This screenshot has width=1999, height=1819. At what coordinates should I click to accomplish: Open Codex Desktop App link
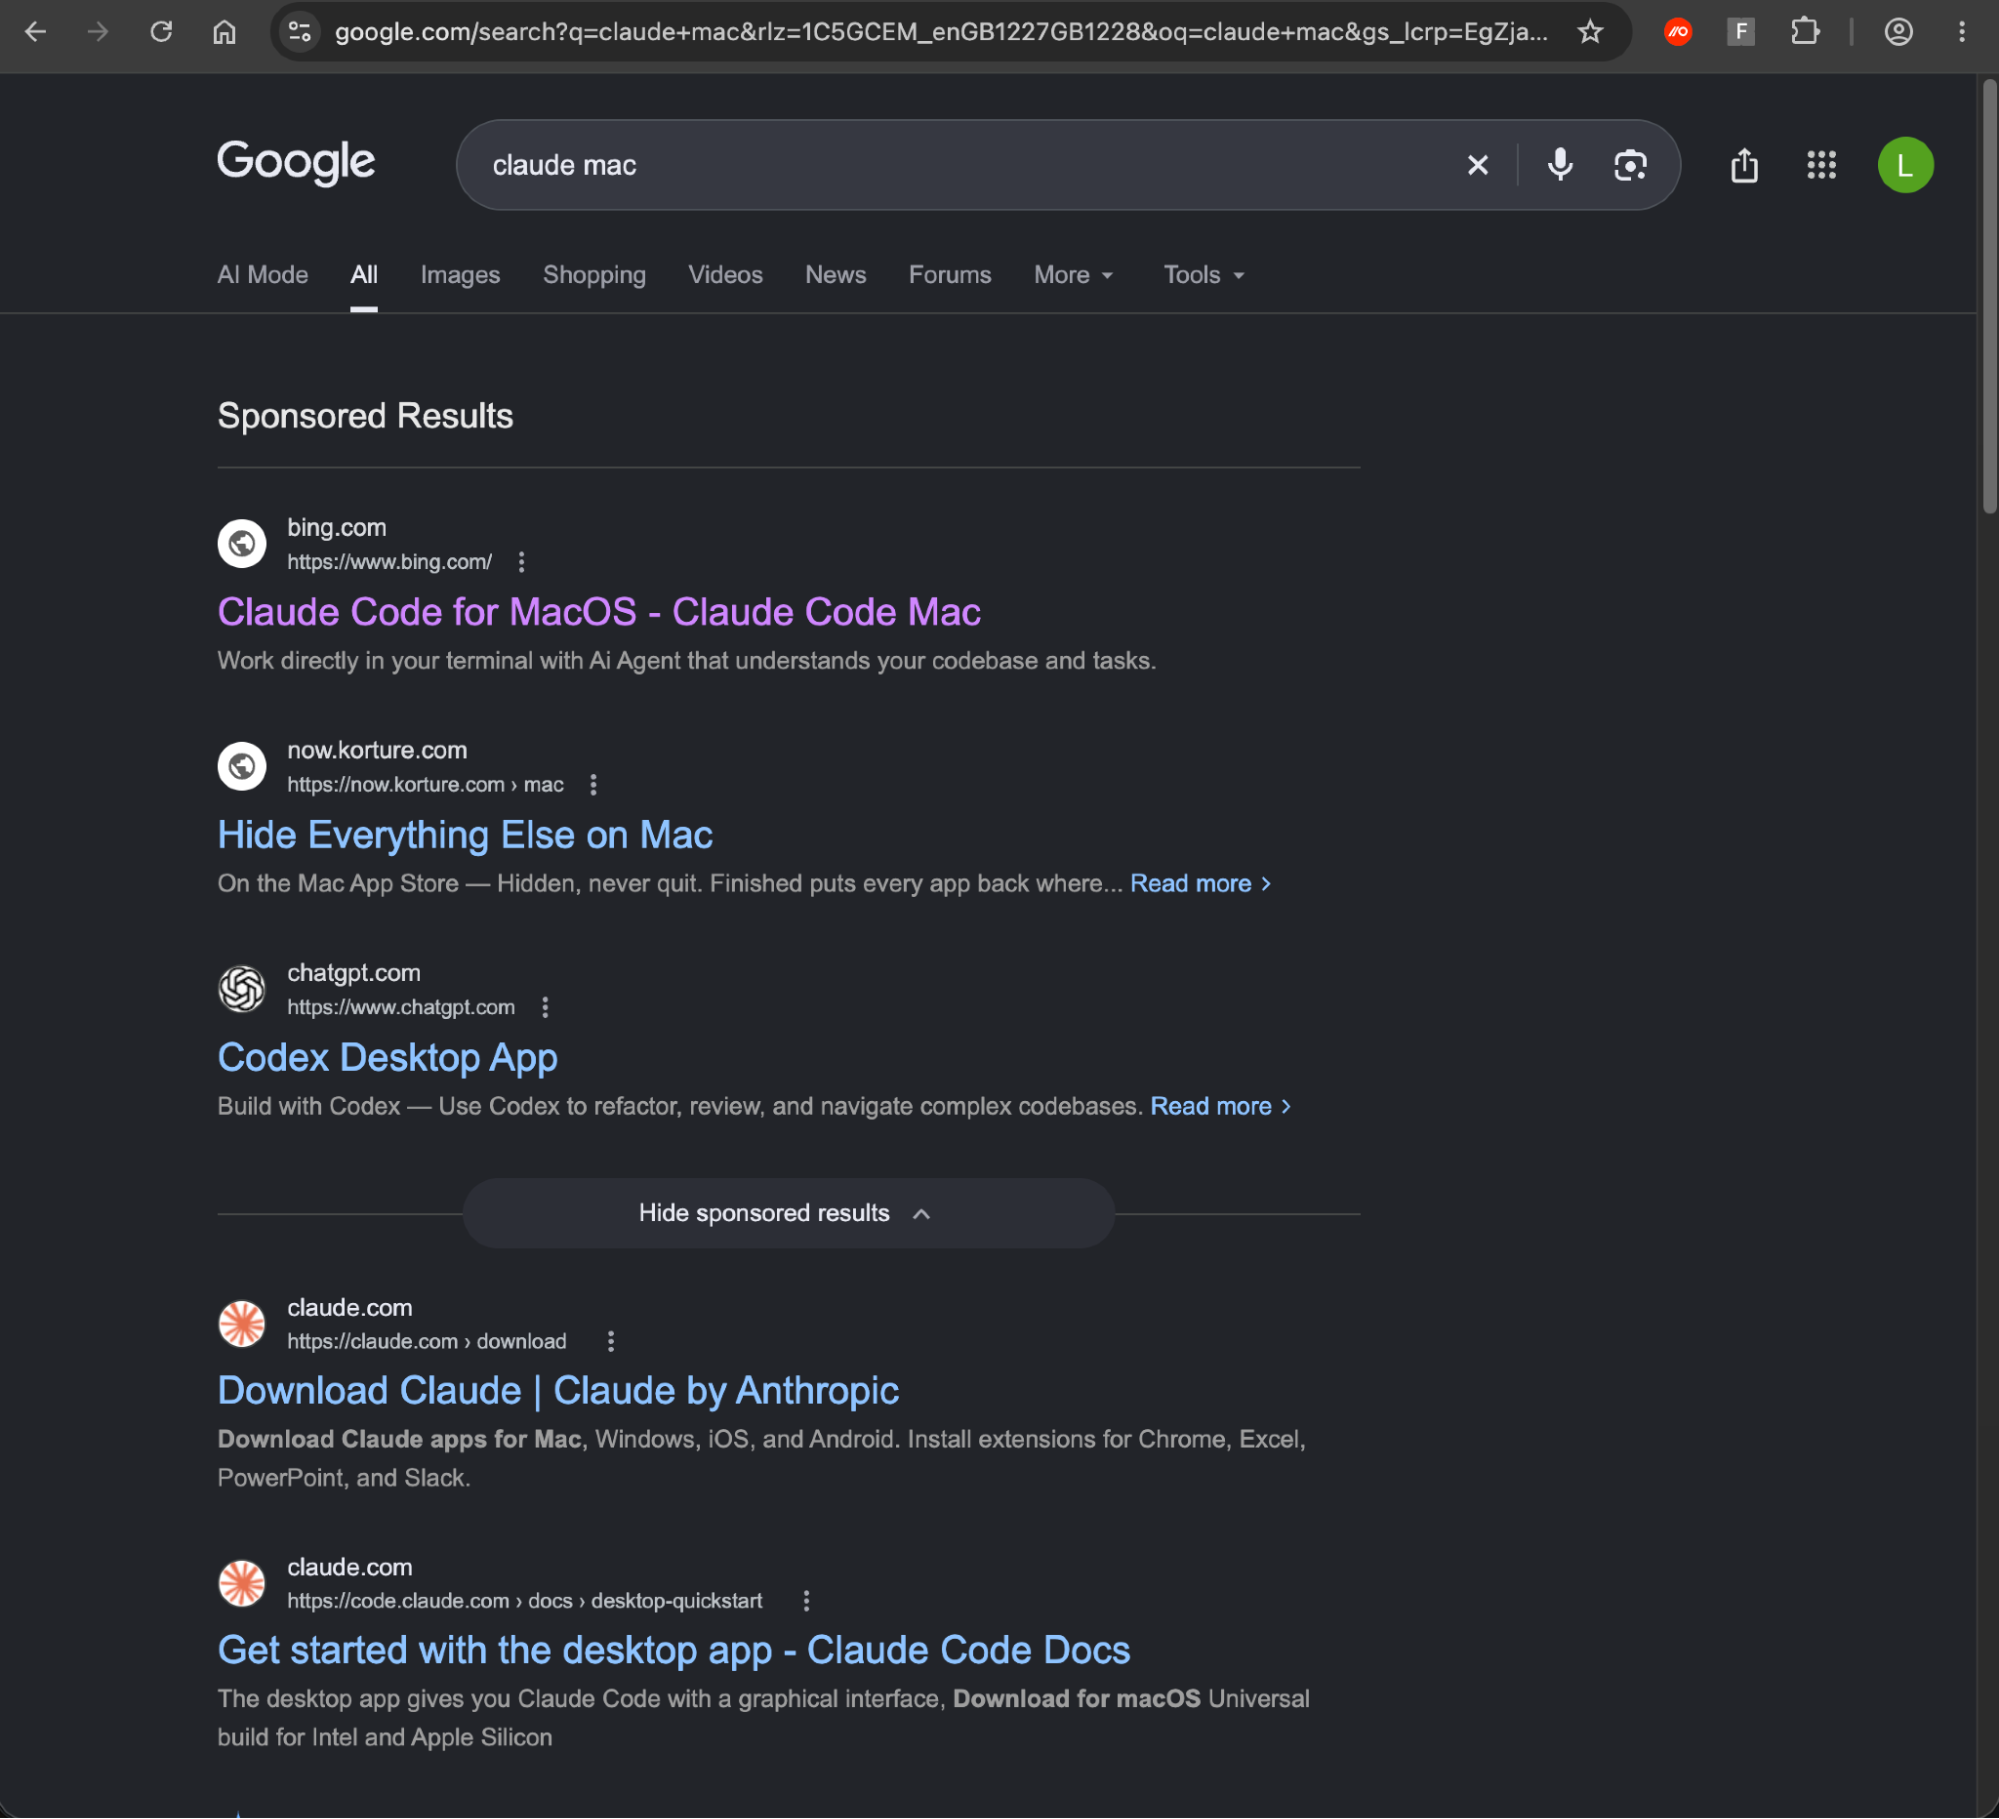click(387, 1058)
